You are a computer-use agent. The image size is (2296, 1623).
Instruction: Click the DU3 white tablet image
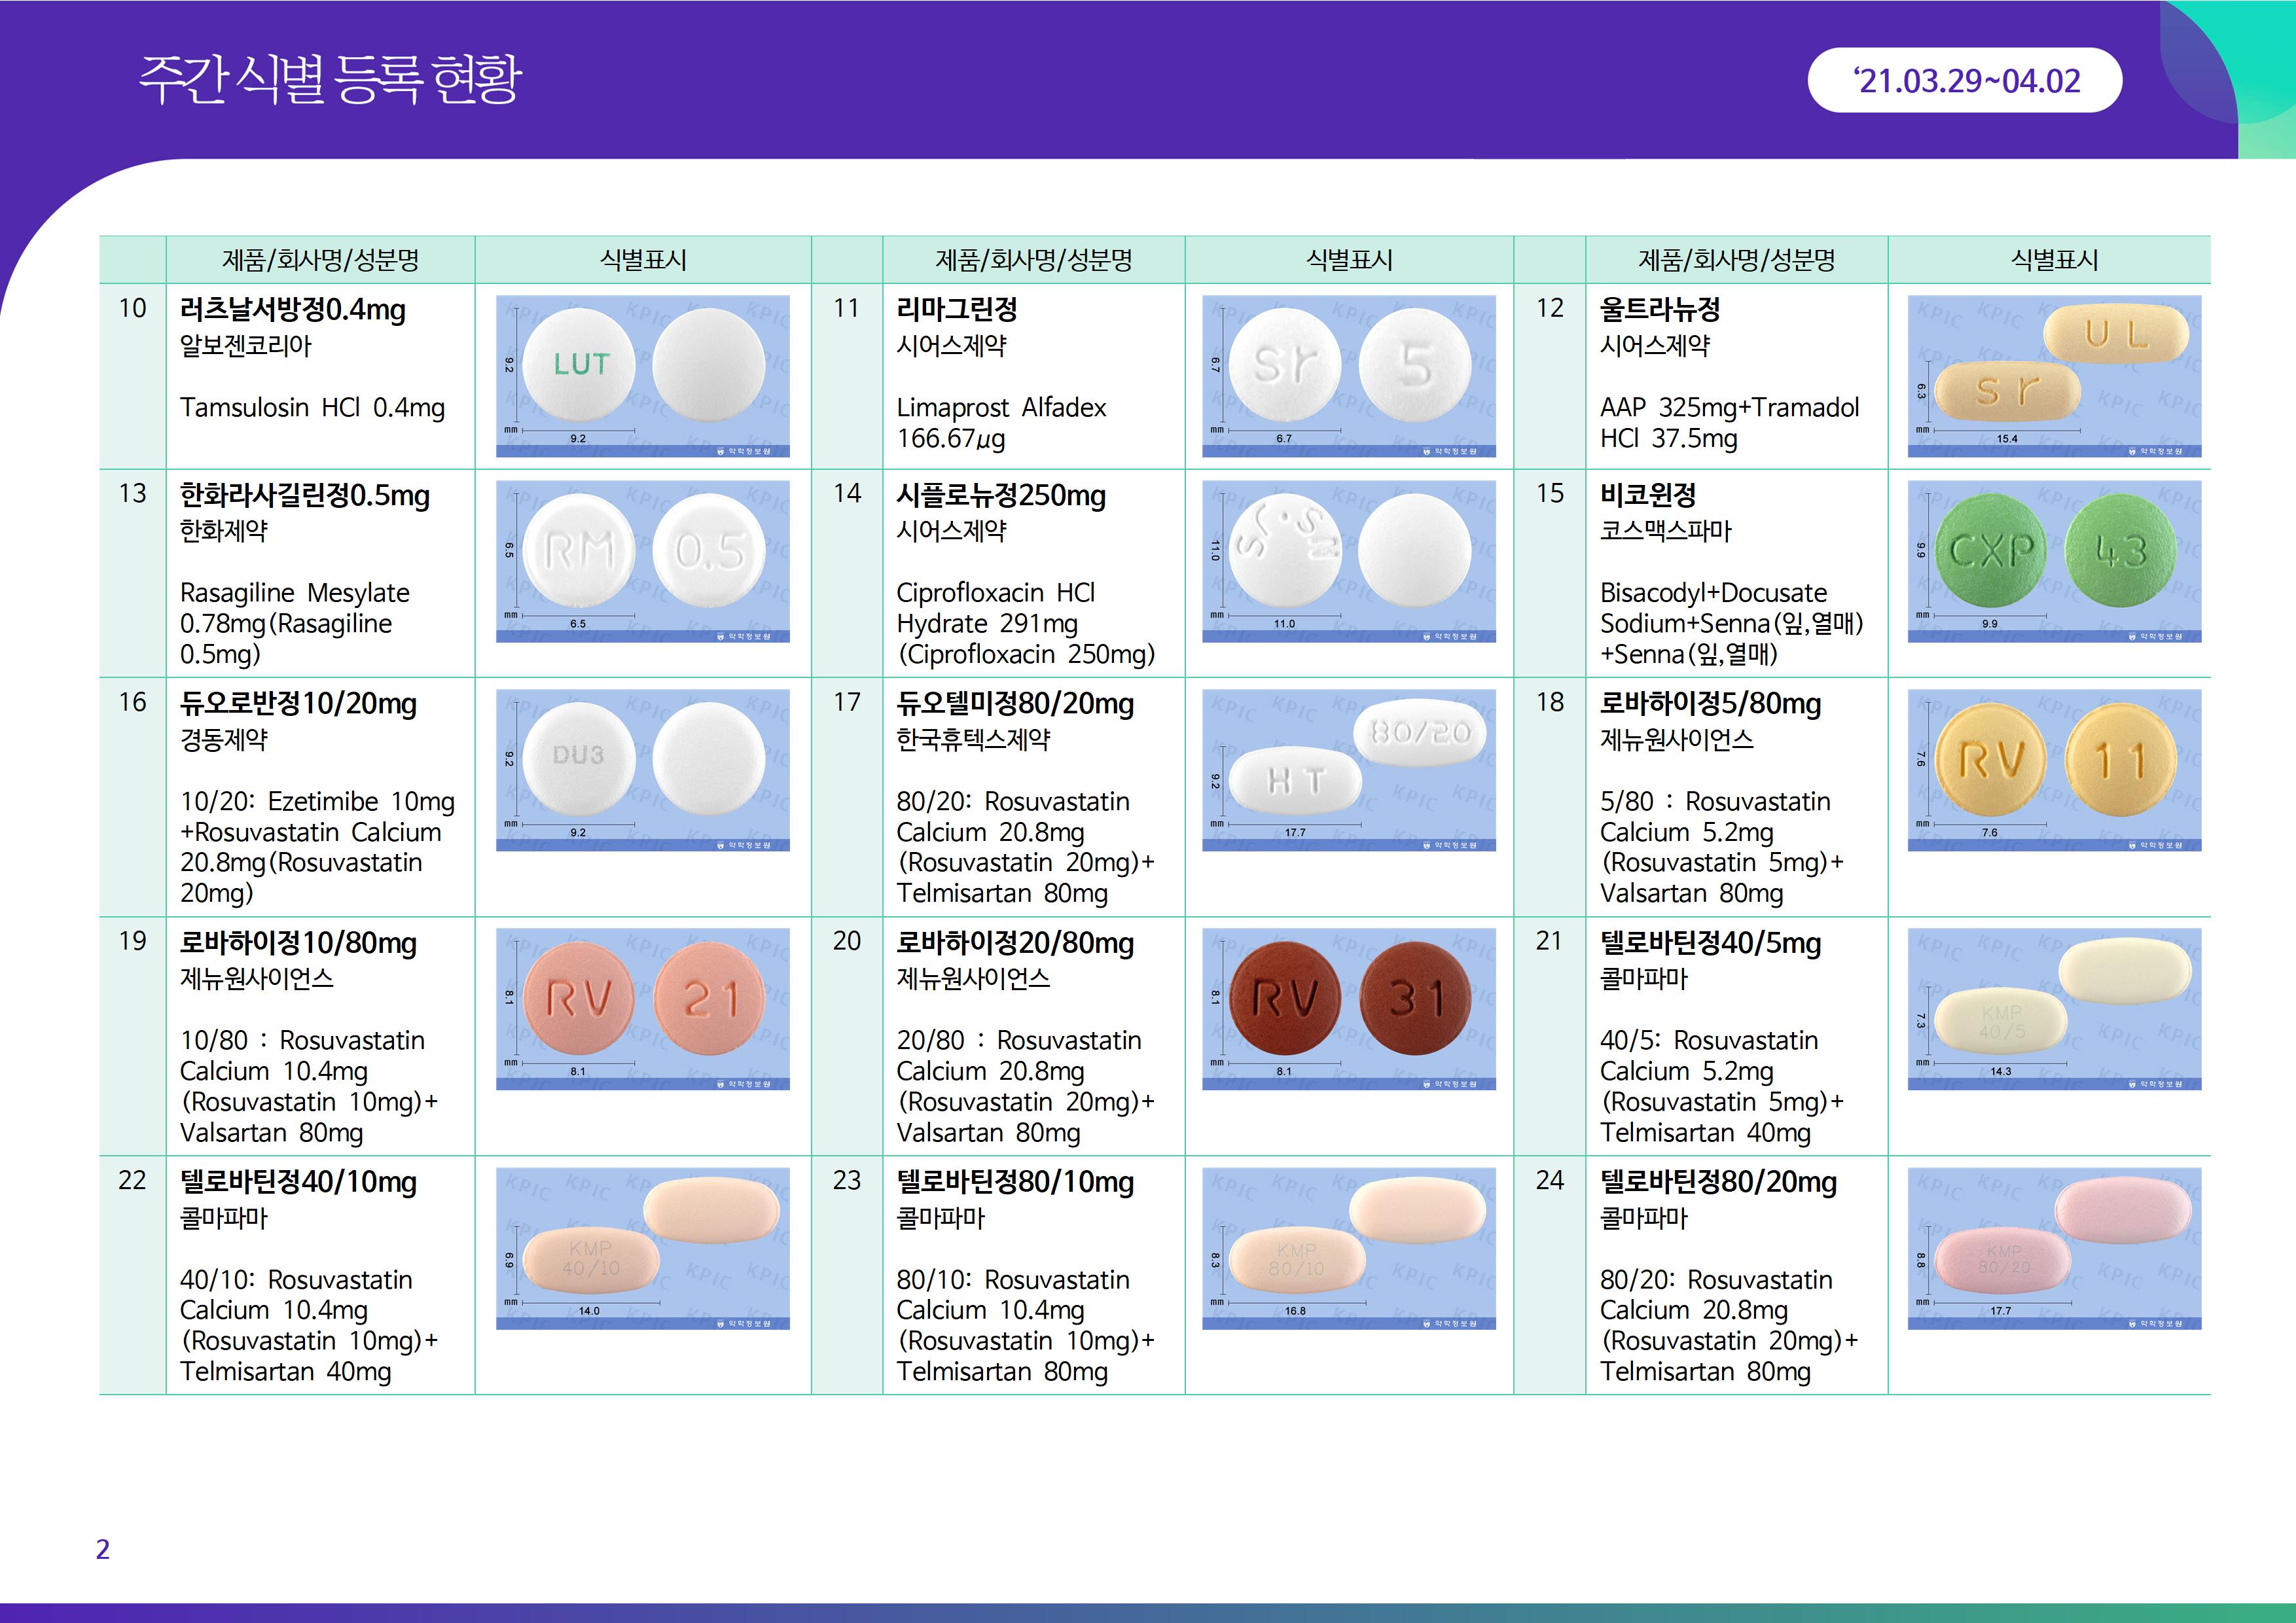[642, 769]
